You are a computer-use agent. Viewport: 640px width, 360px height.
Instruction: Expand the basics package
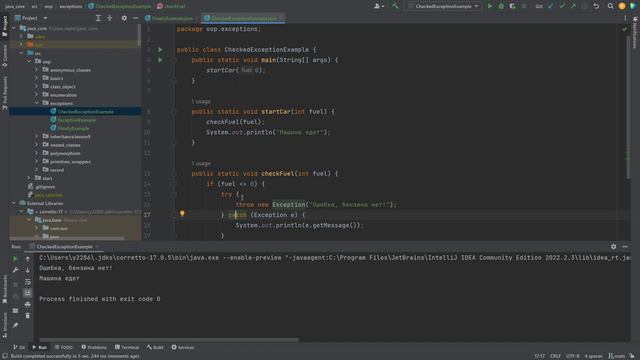36,78
